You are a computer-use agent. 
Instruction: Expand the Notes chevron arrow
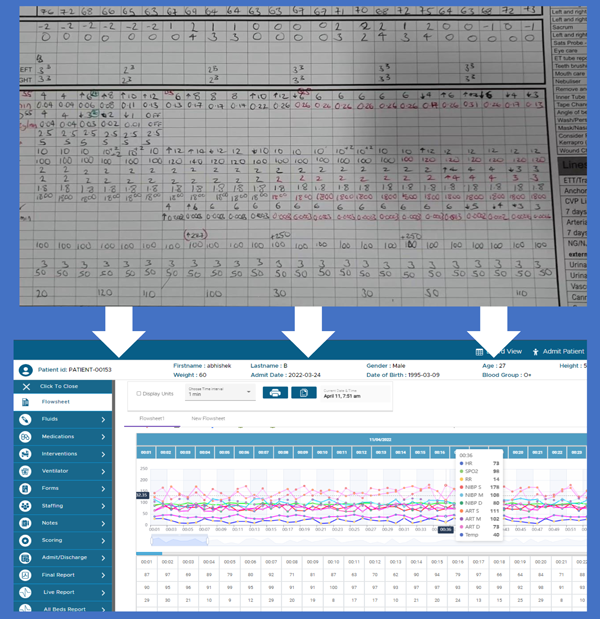(x=103, y=523)
